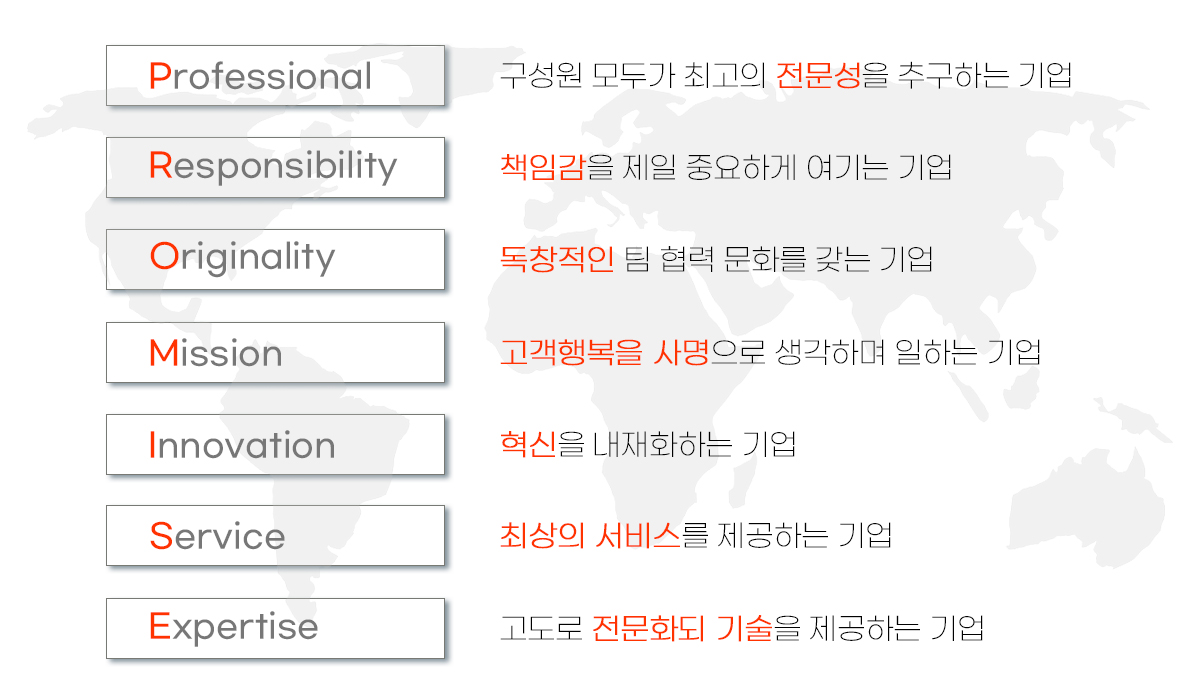The image size is (1200, 700).
Task: Click the red letter S in Service
Action: (x=160, y=535)
